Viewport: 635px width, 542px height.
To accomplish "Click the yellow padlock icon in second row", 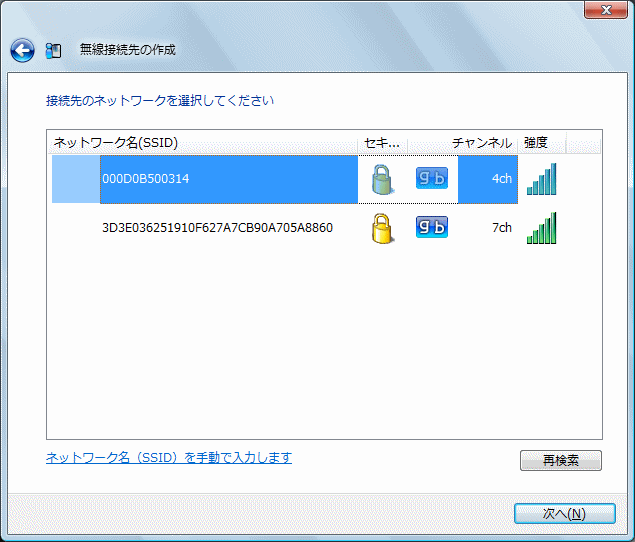I will [380, 228].
